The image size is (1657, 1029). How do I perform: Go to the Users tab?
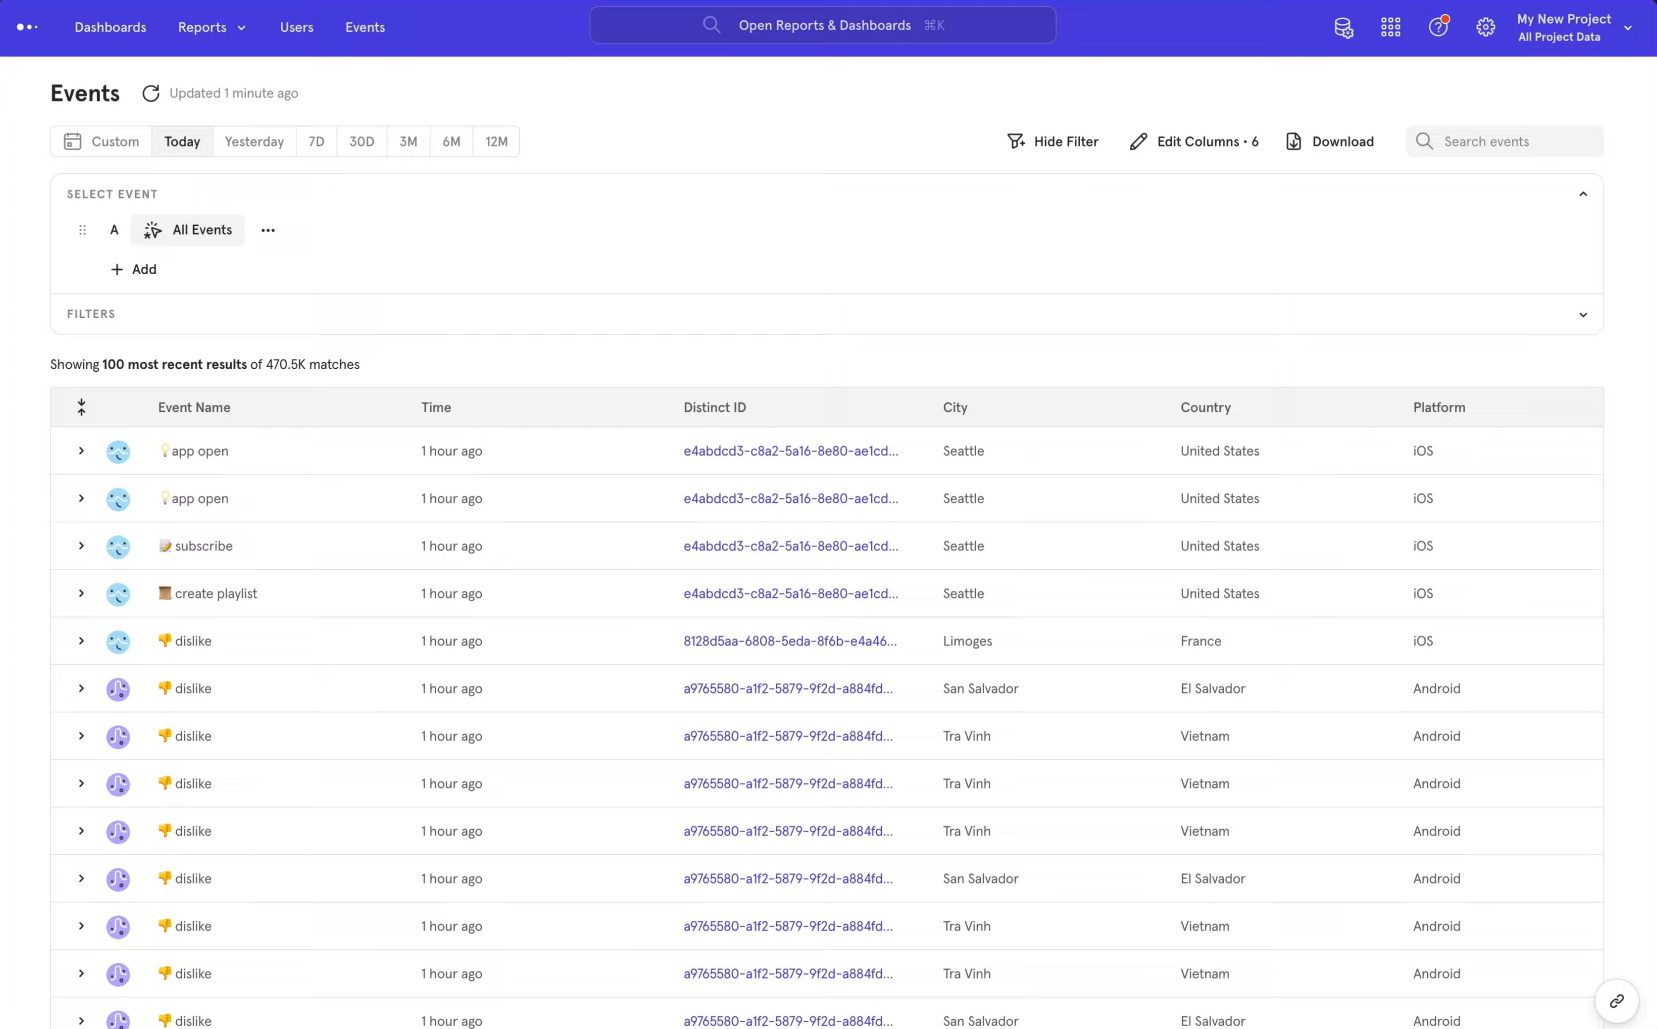coord(296,27)
